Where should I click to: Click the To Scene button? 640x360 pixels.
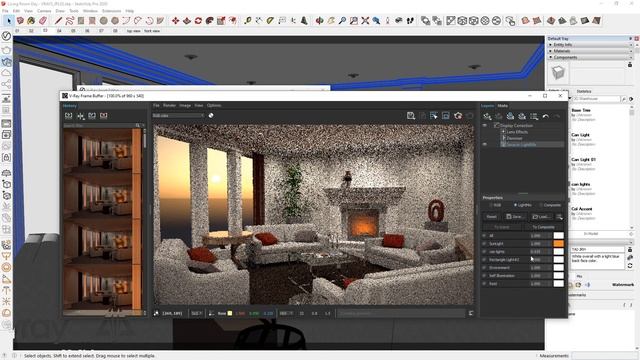tap(502, 227)
